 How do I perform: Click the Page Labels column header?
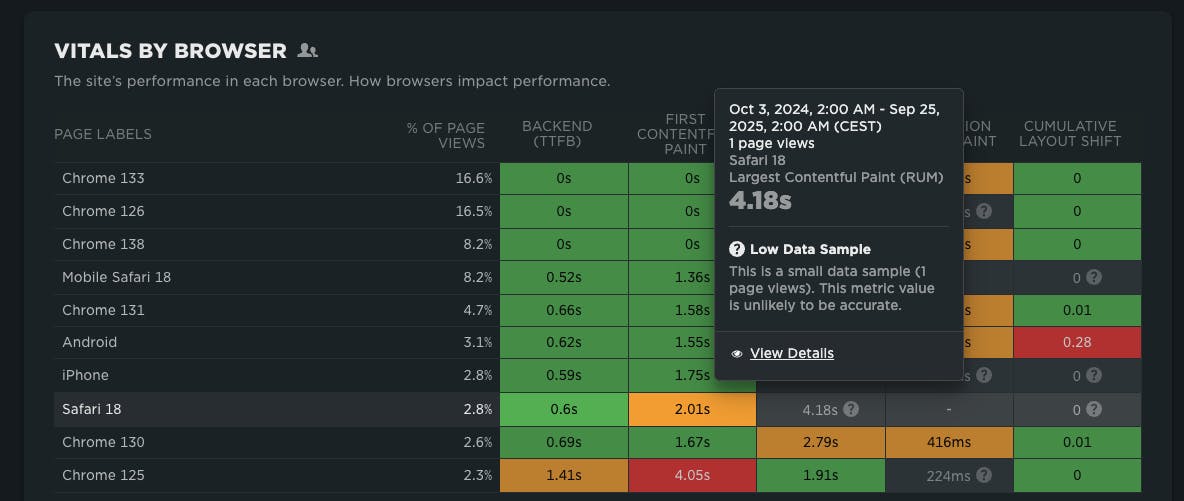103,134
